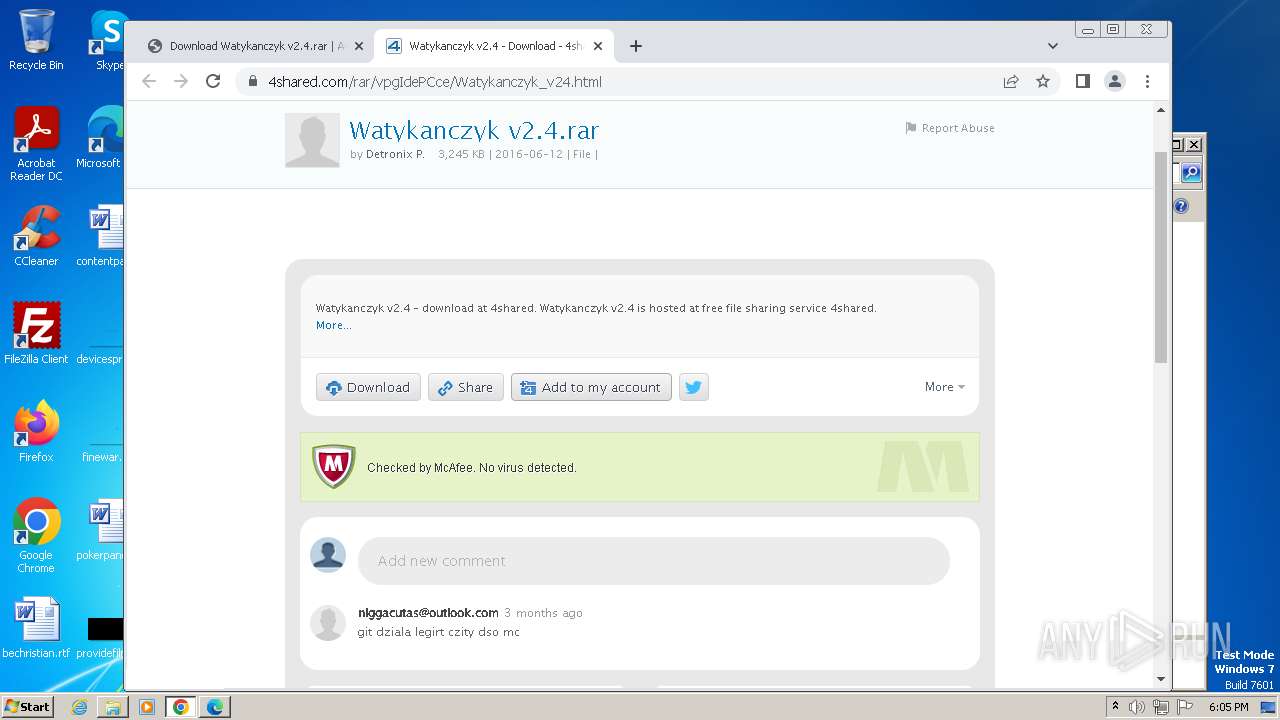Switch to Chrome in the taskbar
This screenshot has height=720, width=1280.
(x=181, y=707)
